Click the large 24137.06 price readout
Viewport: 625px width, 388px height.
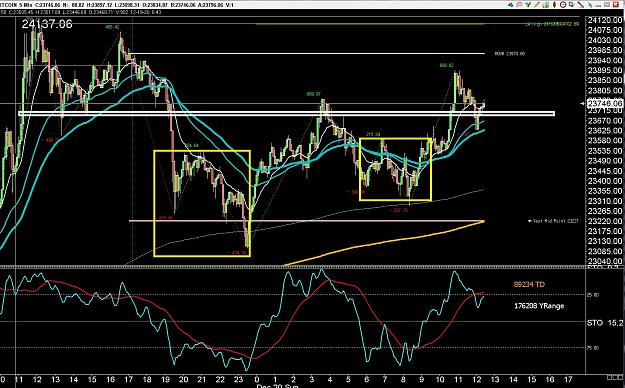pos(47,24)
